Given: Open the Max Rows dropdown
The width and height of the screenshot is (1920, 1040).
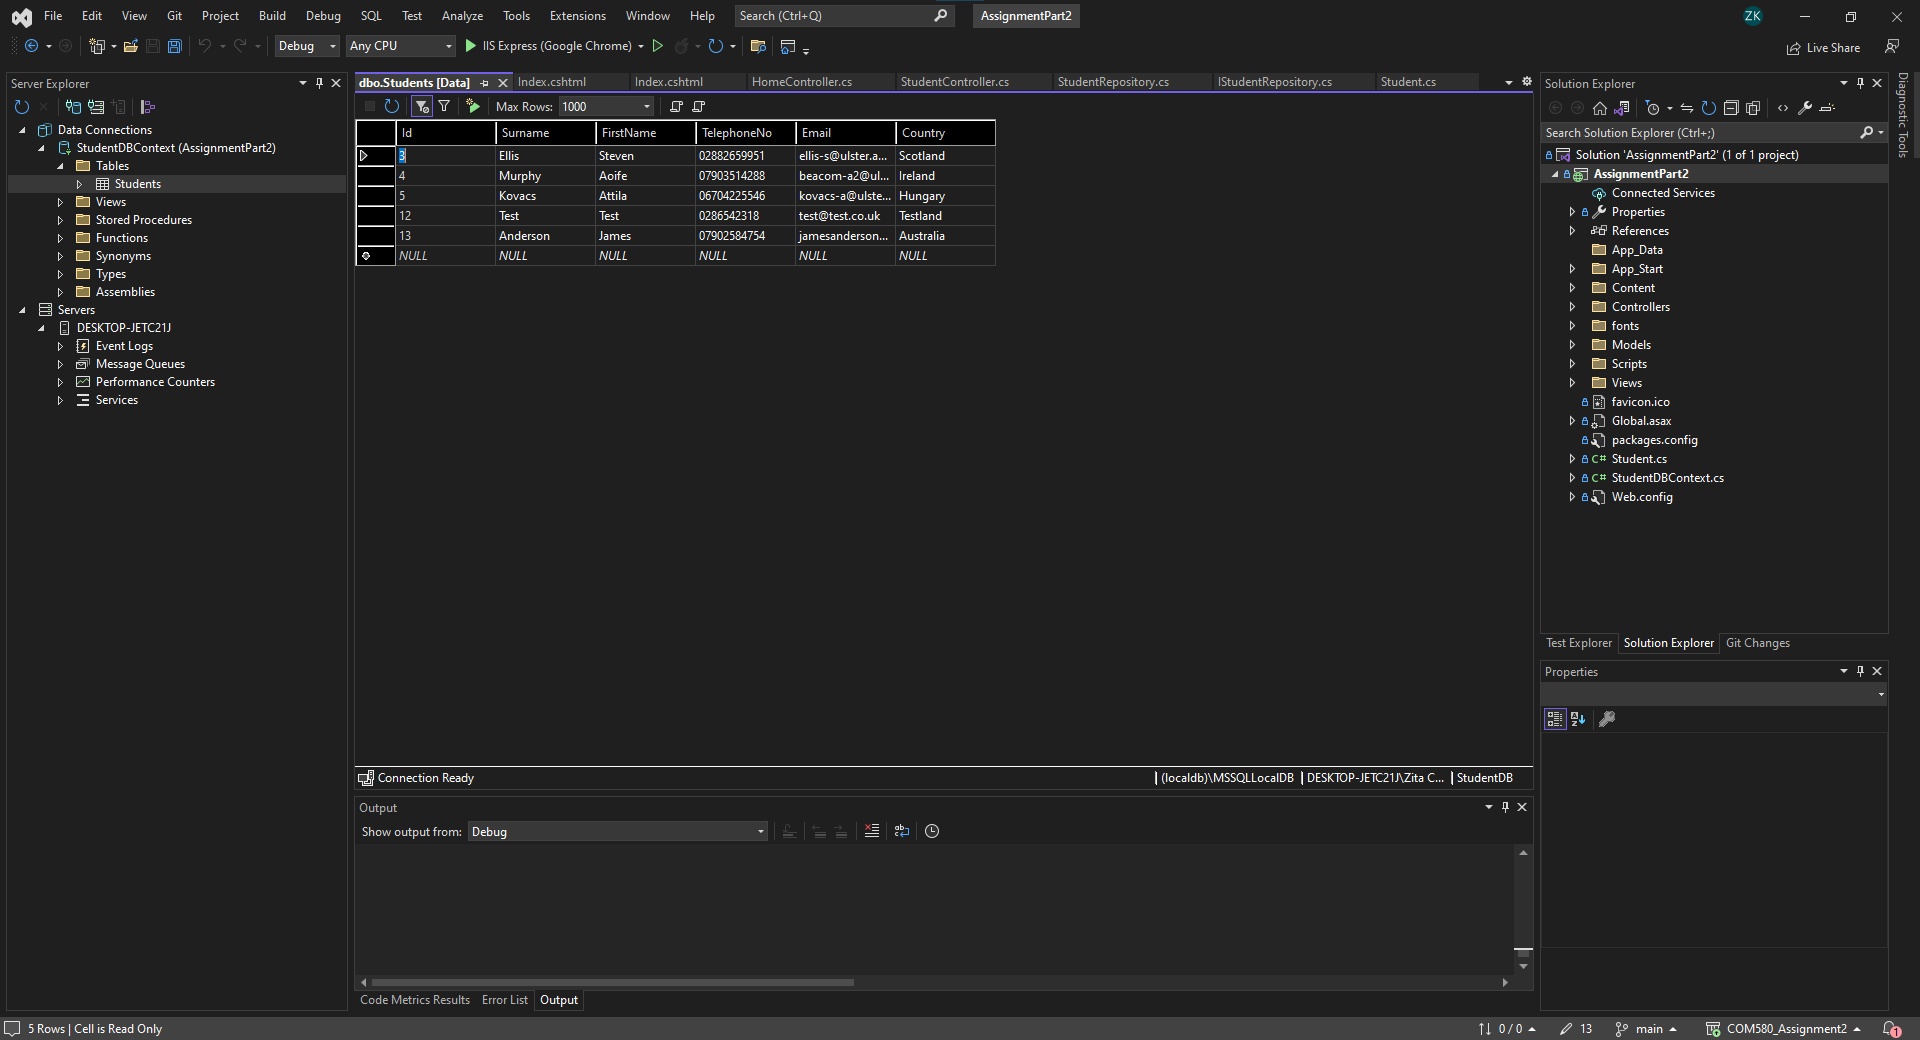Looking at the screenshot, I should click(647, 107).
